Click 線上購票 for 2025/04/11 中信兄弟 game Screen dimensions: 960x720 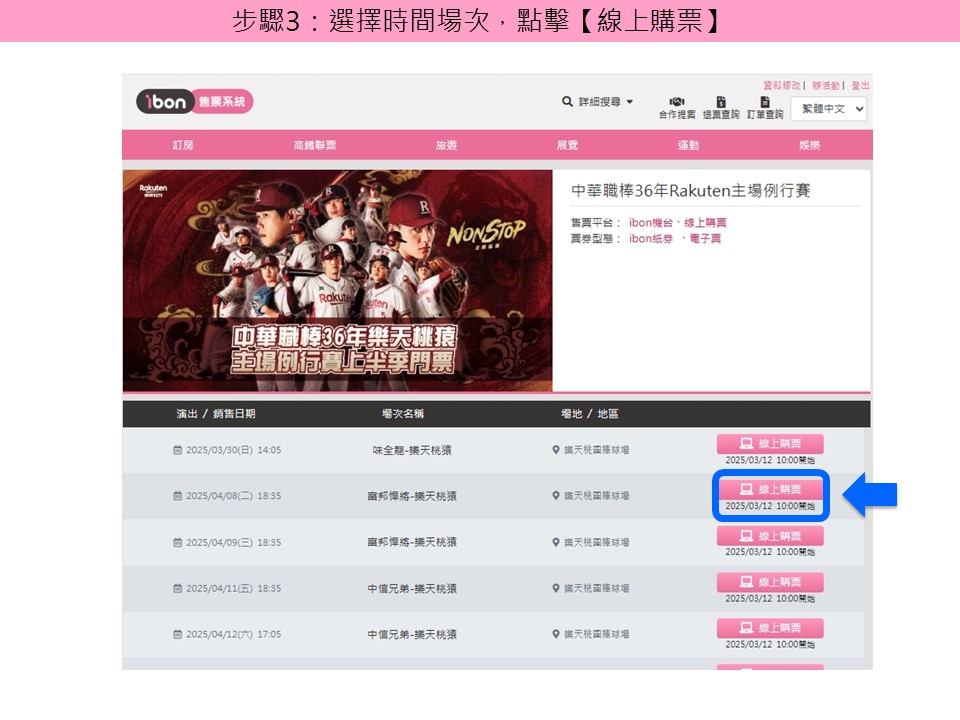[x=770, y=582]
